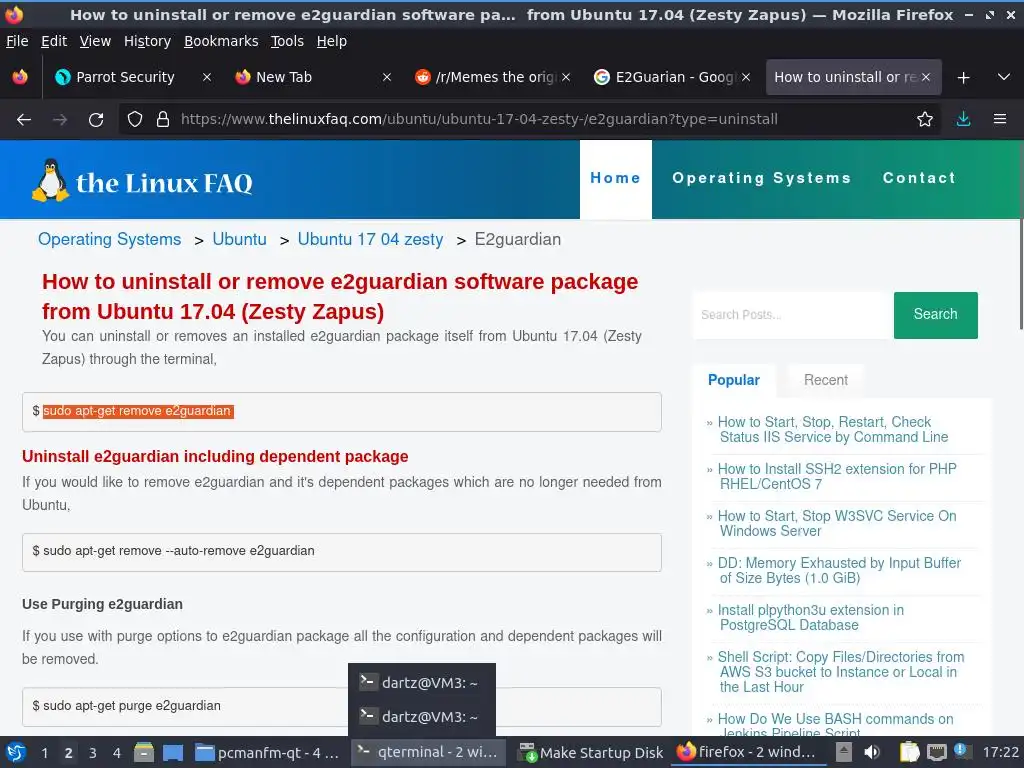Open the Firefox hamburger application menu

[x=1000, y=120]
